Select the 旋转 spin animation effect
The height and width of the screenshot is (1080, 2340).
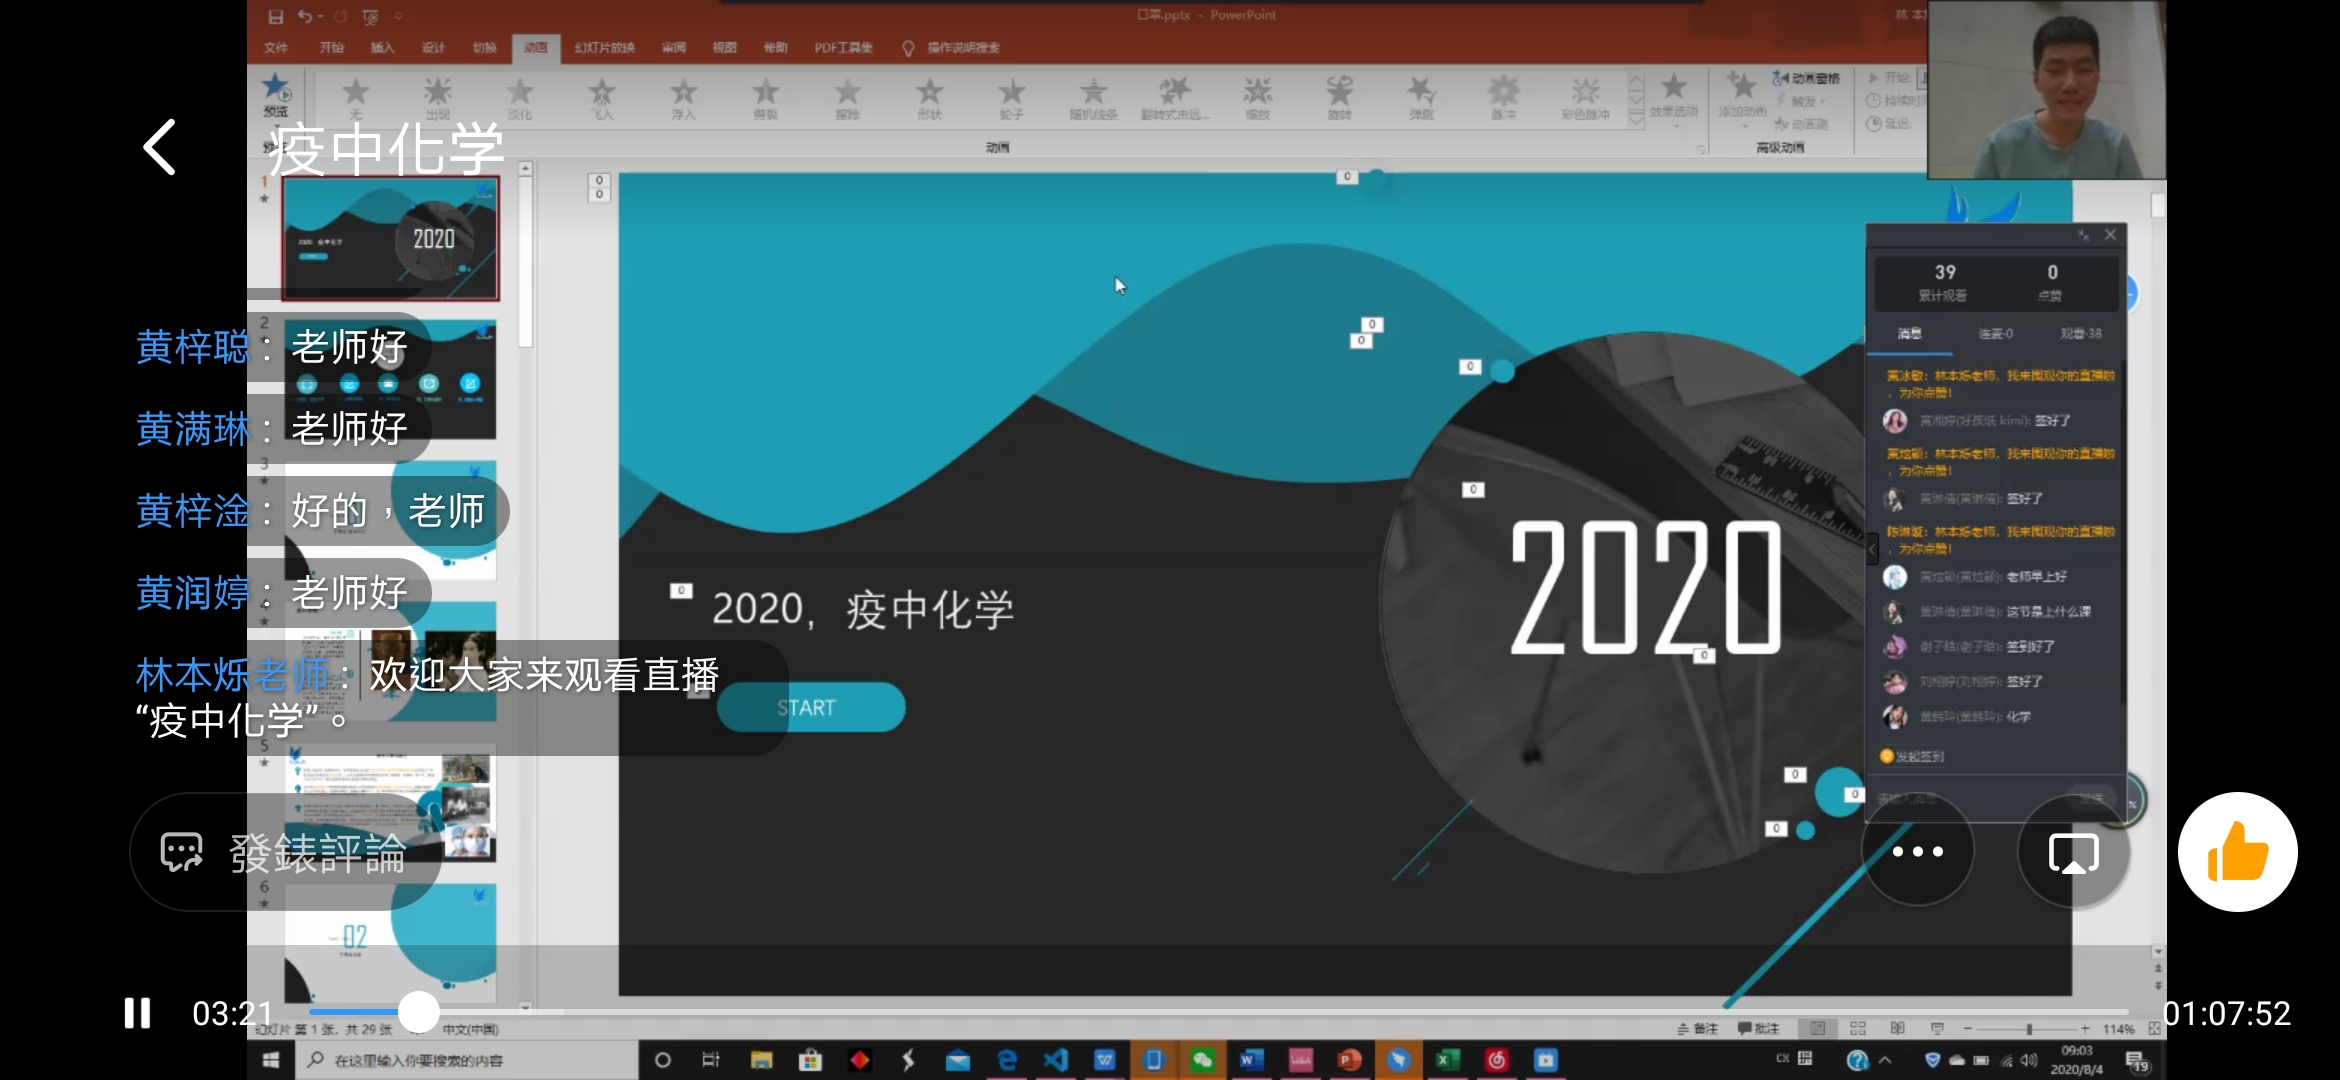[x=1340, y=98]
